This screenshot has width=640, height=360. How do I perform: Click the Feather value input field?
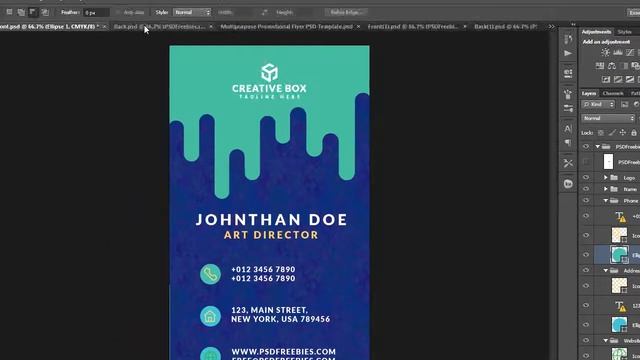click(x=96, y=13)
